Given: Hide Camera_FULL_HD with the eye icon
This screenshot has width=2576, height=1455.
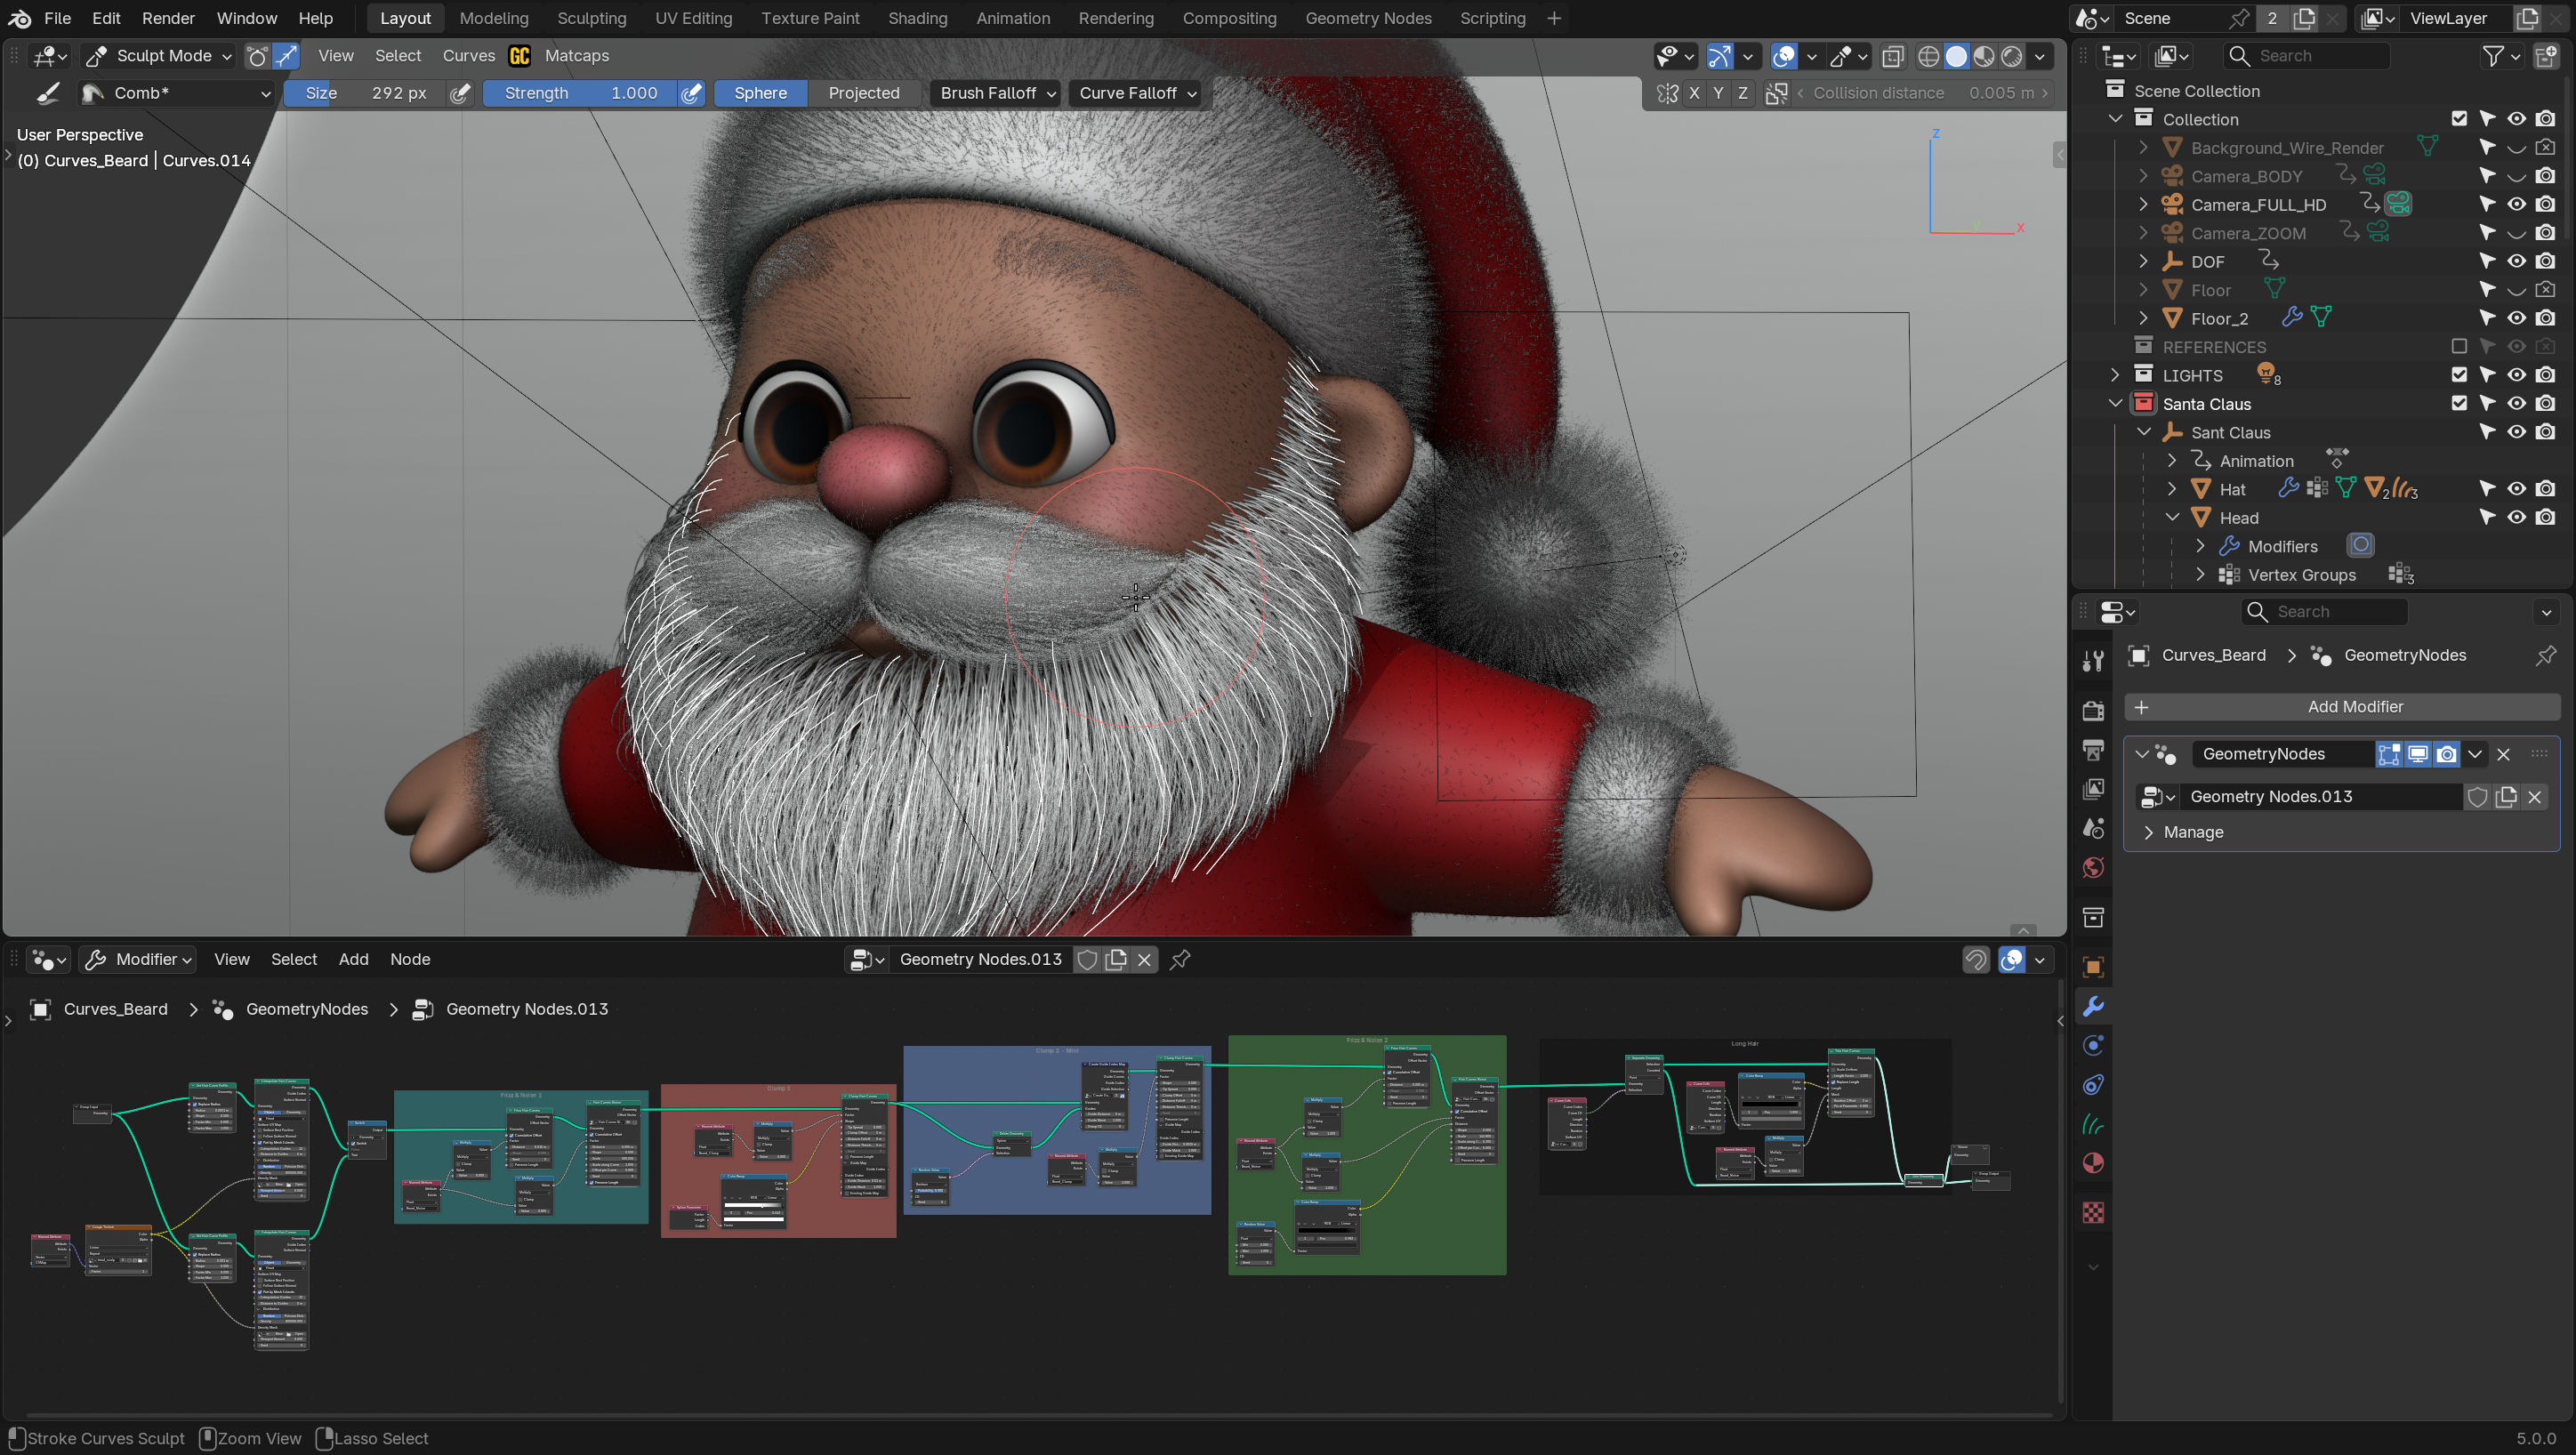Looking at the screenshot, I should pyautogui.click(x=2516, y=204).
